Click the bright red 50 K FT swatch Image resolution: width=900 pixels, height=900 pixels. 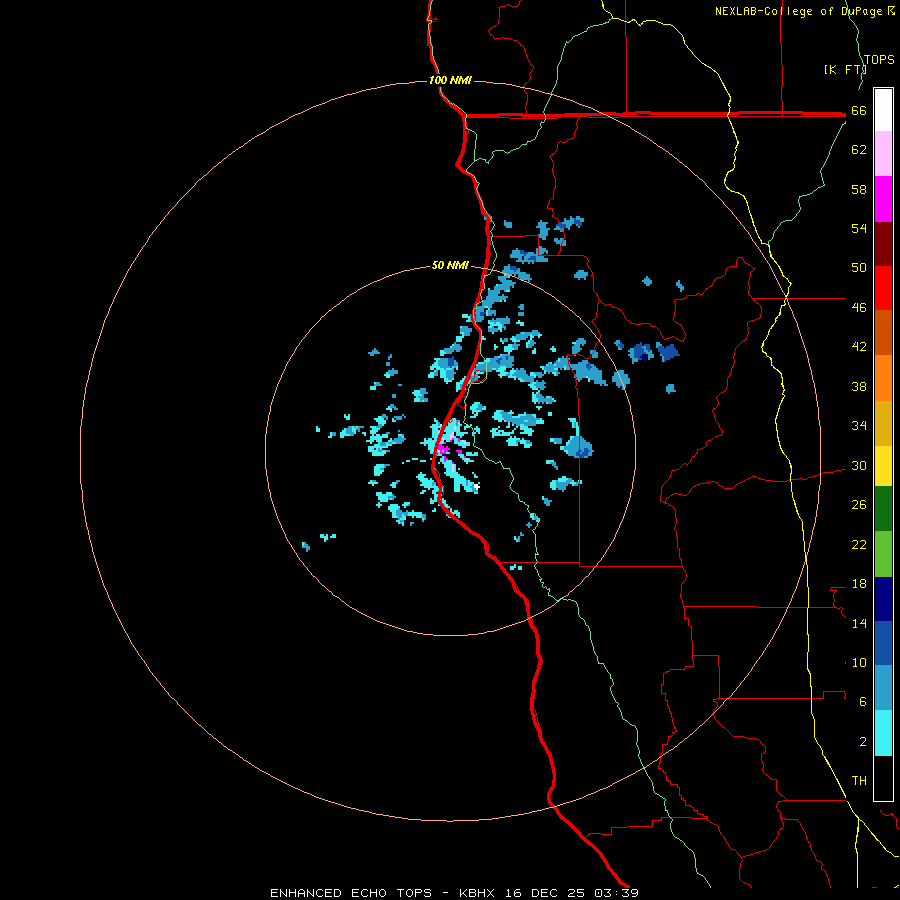point(883,288)
